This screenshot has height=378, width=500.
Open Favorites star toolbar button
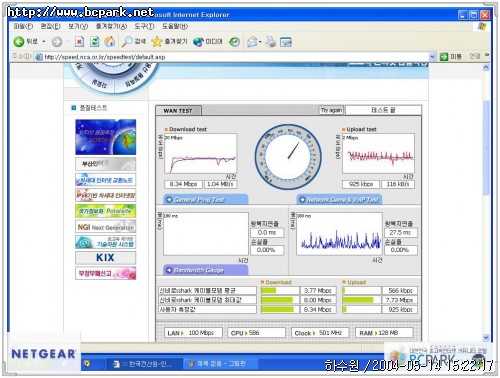(169, 42)
